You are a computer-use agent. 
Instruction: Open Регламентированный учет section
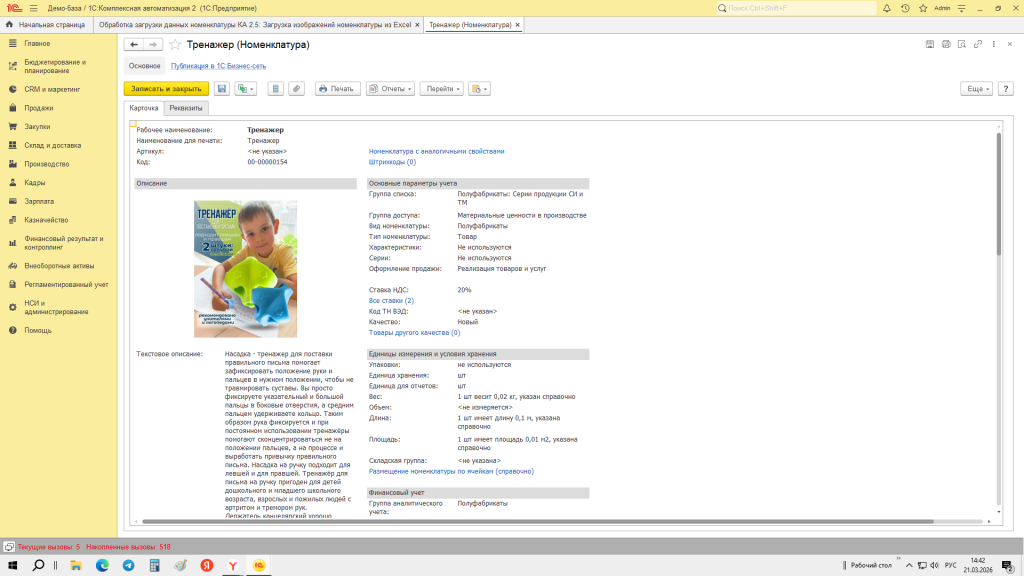66,285
